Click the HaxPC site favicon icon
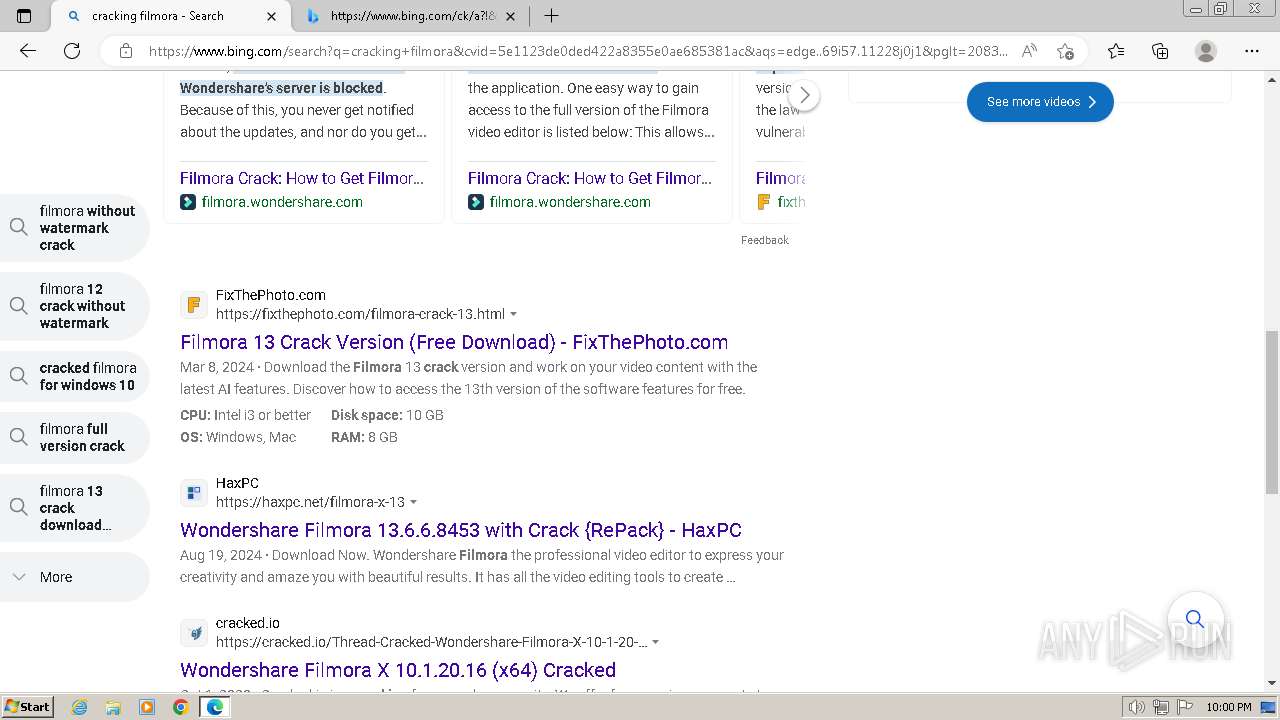Viewport: 1280px width, 720px height. point(194,493)
